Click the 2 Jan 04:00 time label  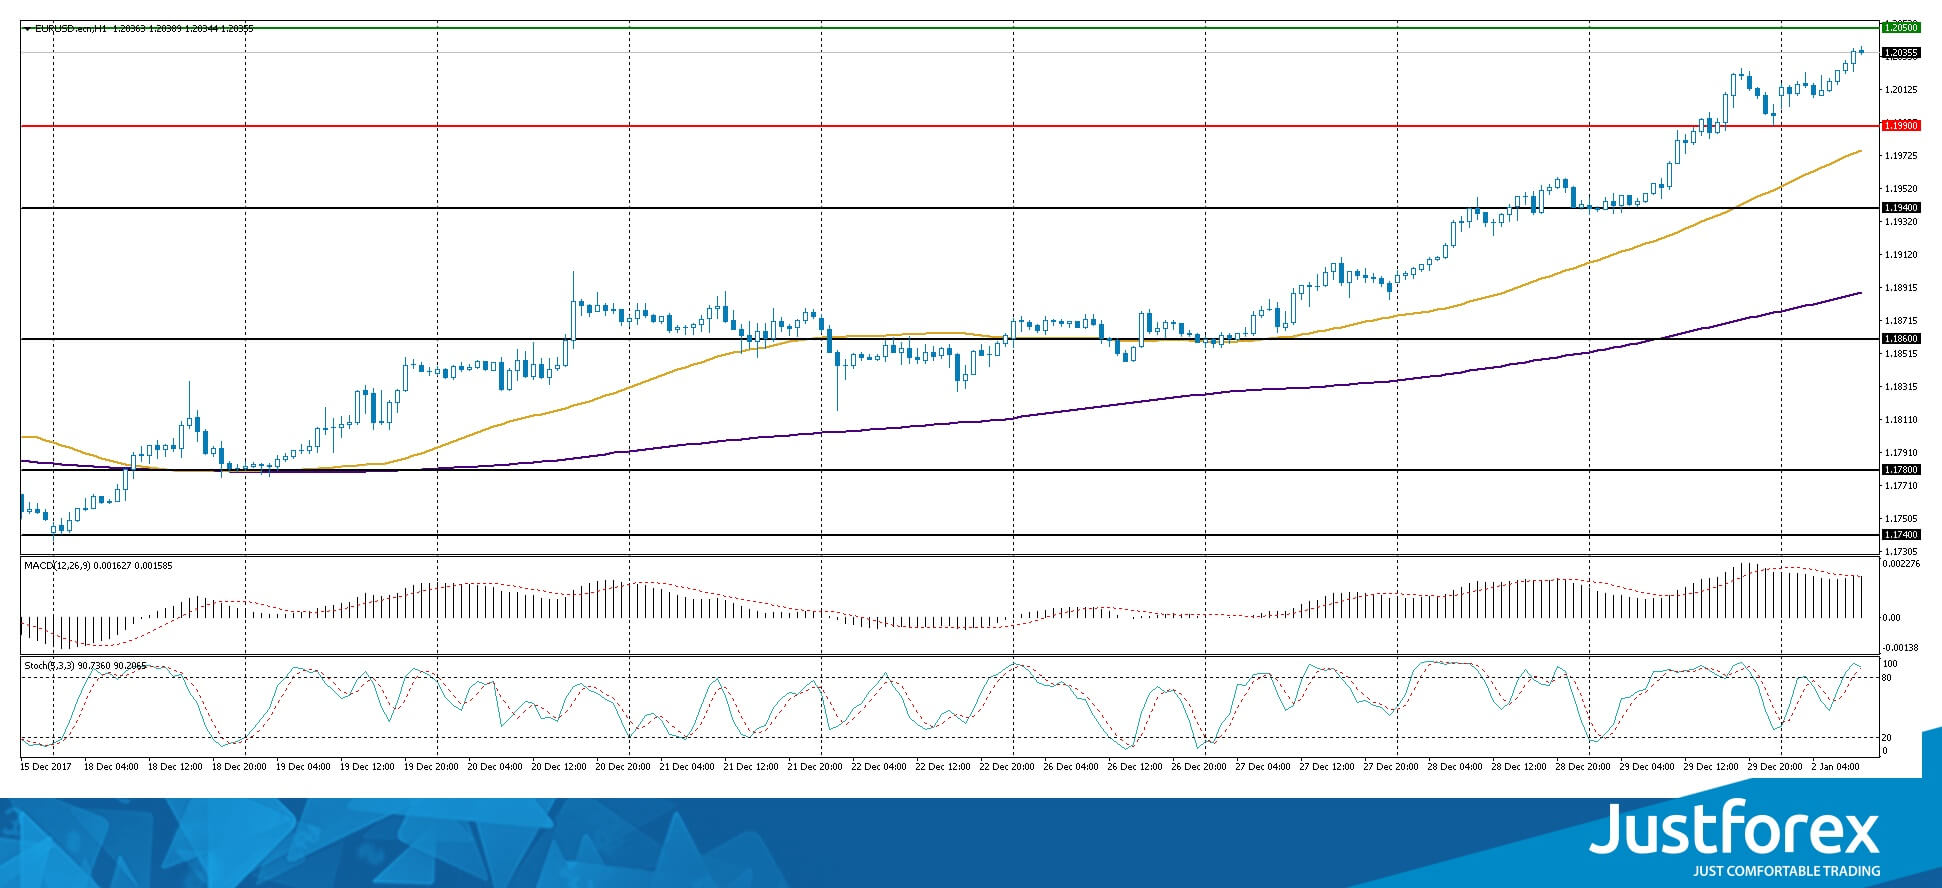point(1836,767)
